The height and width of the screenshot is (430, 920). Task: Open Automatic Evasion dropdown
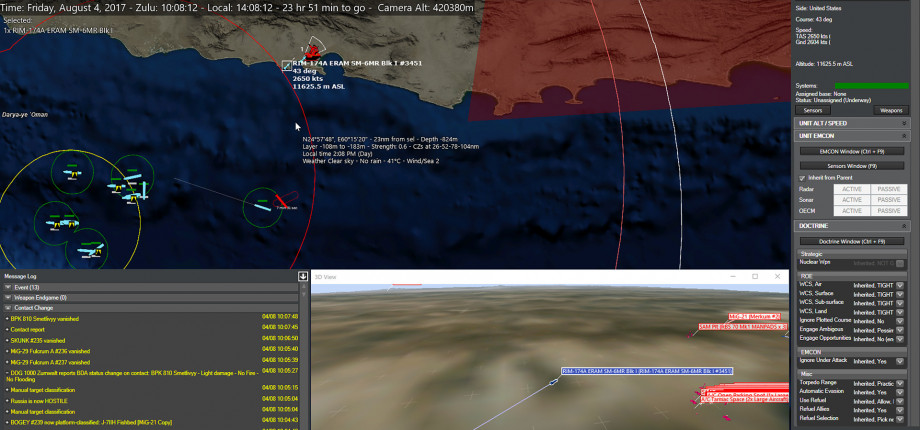coord(899,392)
